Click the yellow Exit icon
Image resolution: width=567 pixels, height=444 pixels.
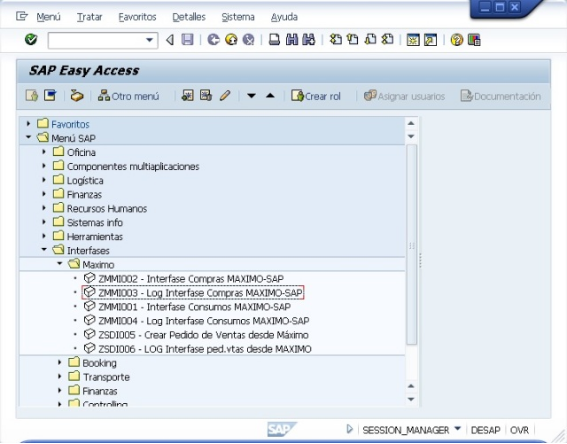click(x=231, y=39)
